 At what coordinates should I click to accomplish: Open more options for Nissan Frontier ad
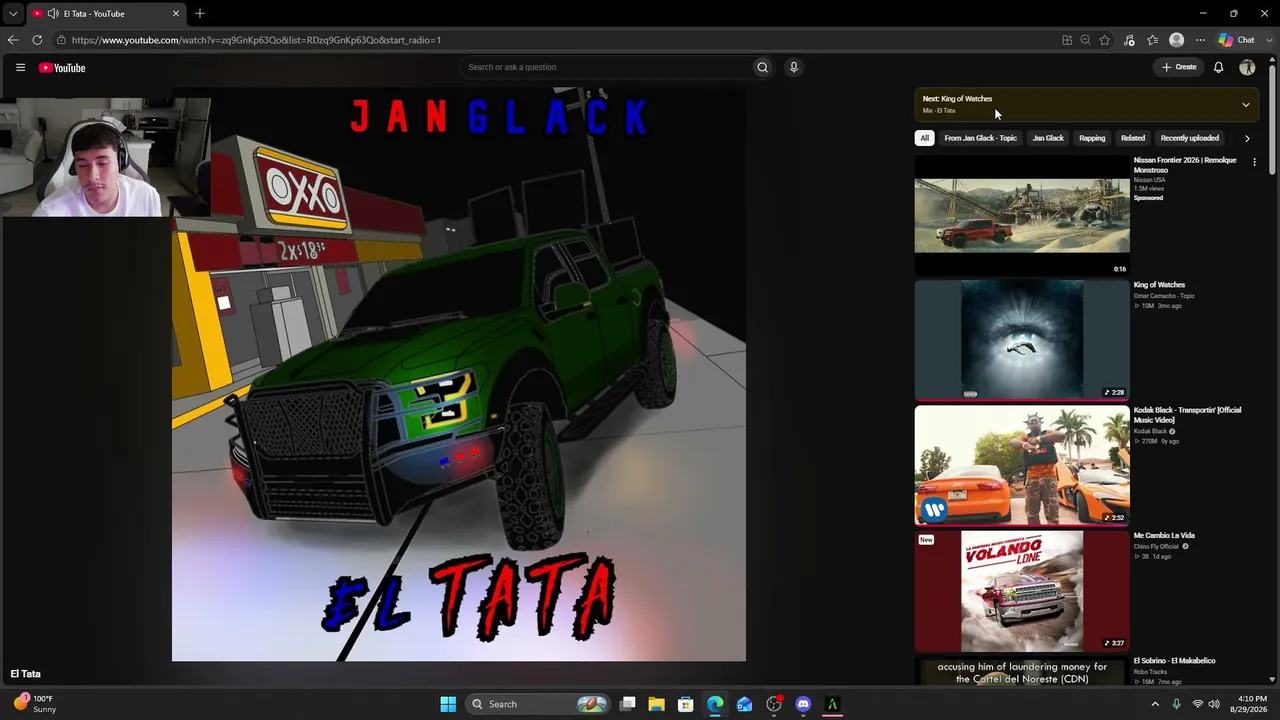(x=1254, y=162)
